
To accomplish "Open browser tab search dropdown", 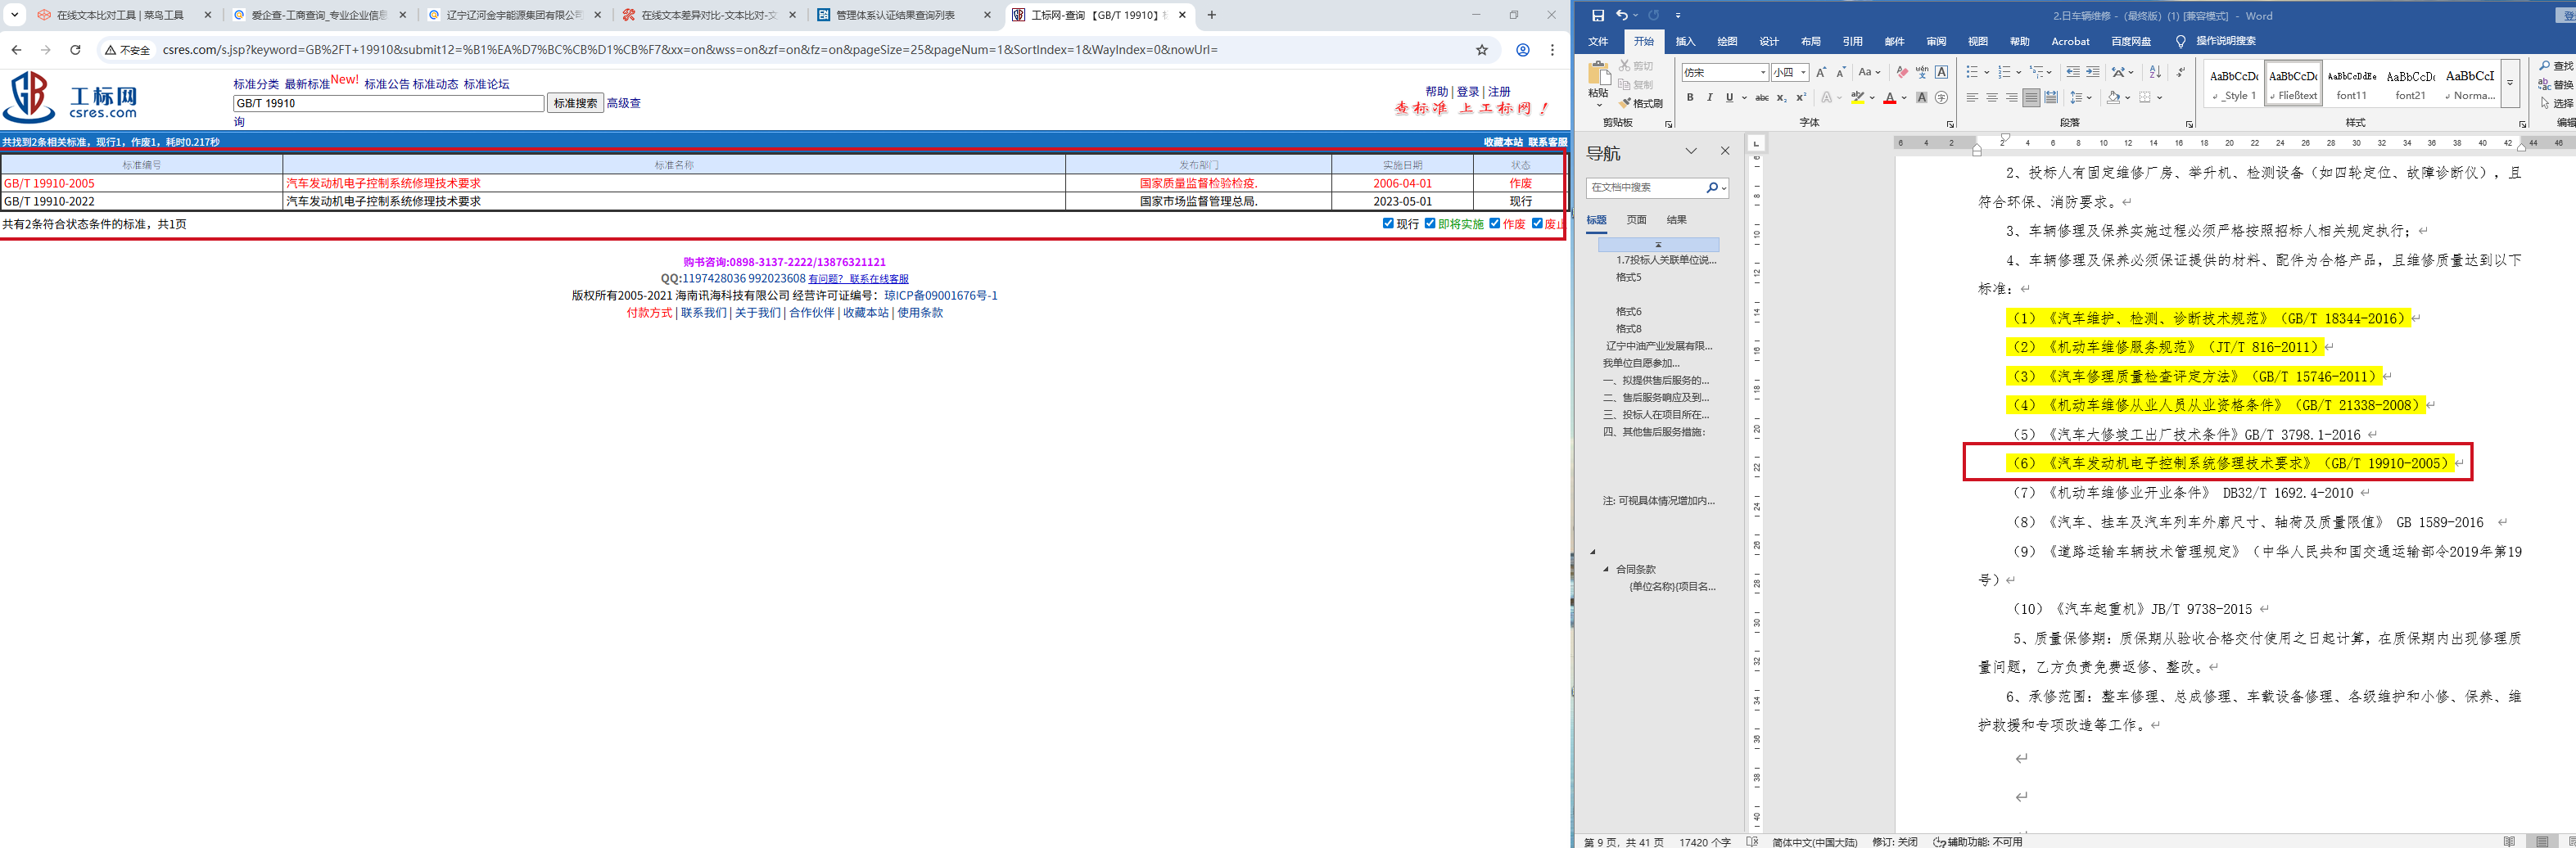I will click(x=14, y=15).
